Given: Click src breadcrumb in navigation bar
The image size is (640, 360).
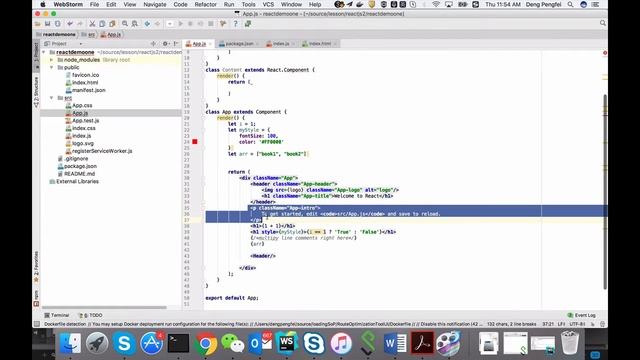Looking at the screenshot, I should tap(89, 35).
